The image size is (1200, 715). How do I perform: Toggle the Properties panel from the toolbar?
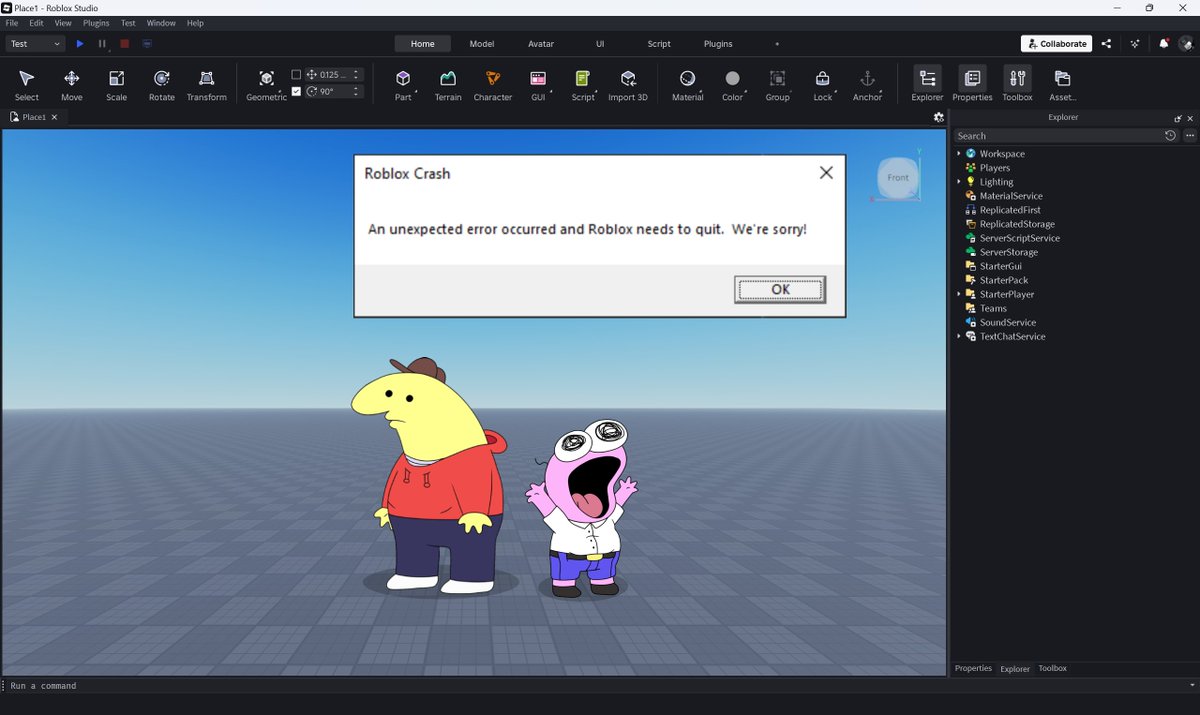pos(972,85)
